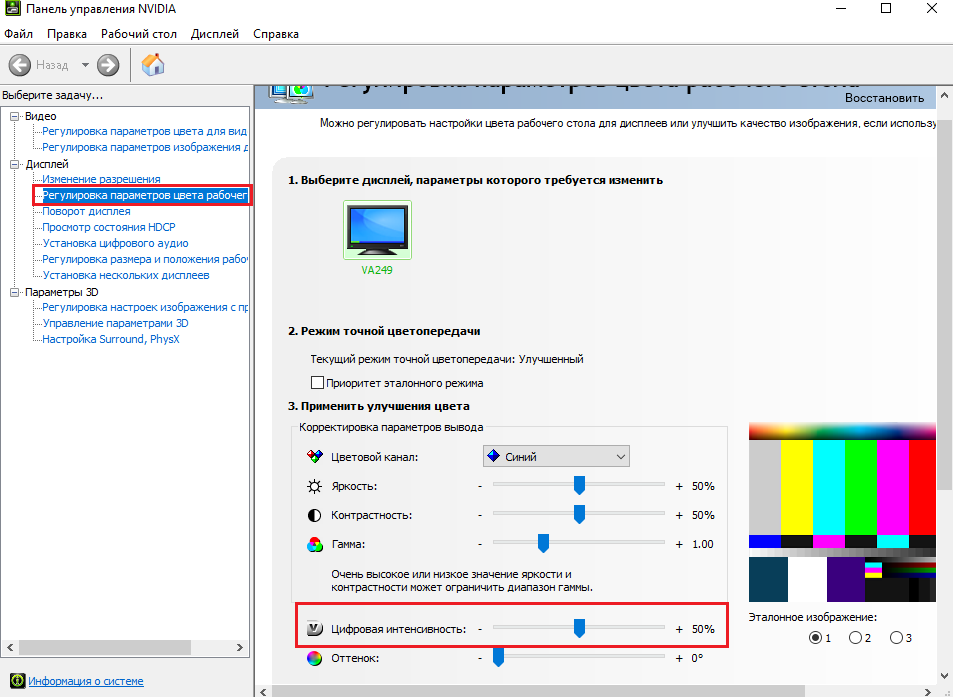953x697 pixels.
Task: Click the Home icon in toolbar
Action: pyautogui.click(x=153, y=65)
